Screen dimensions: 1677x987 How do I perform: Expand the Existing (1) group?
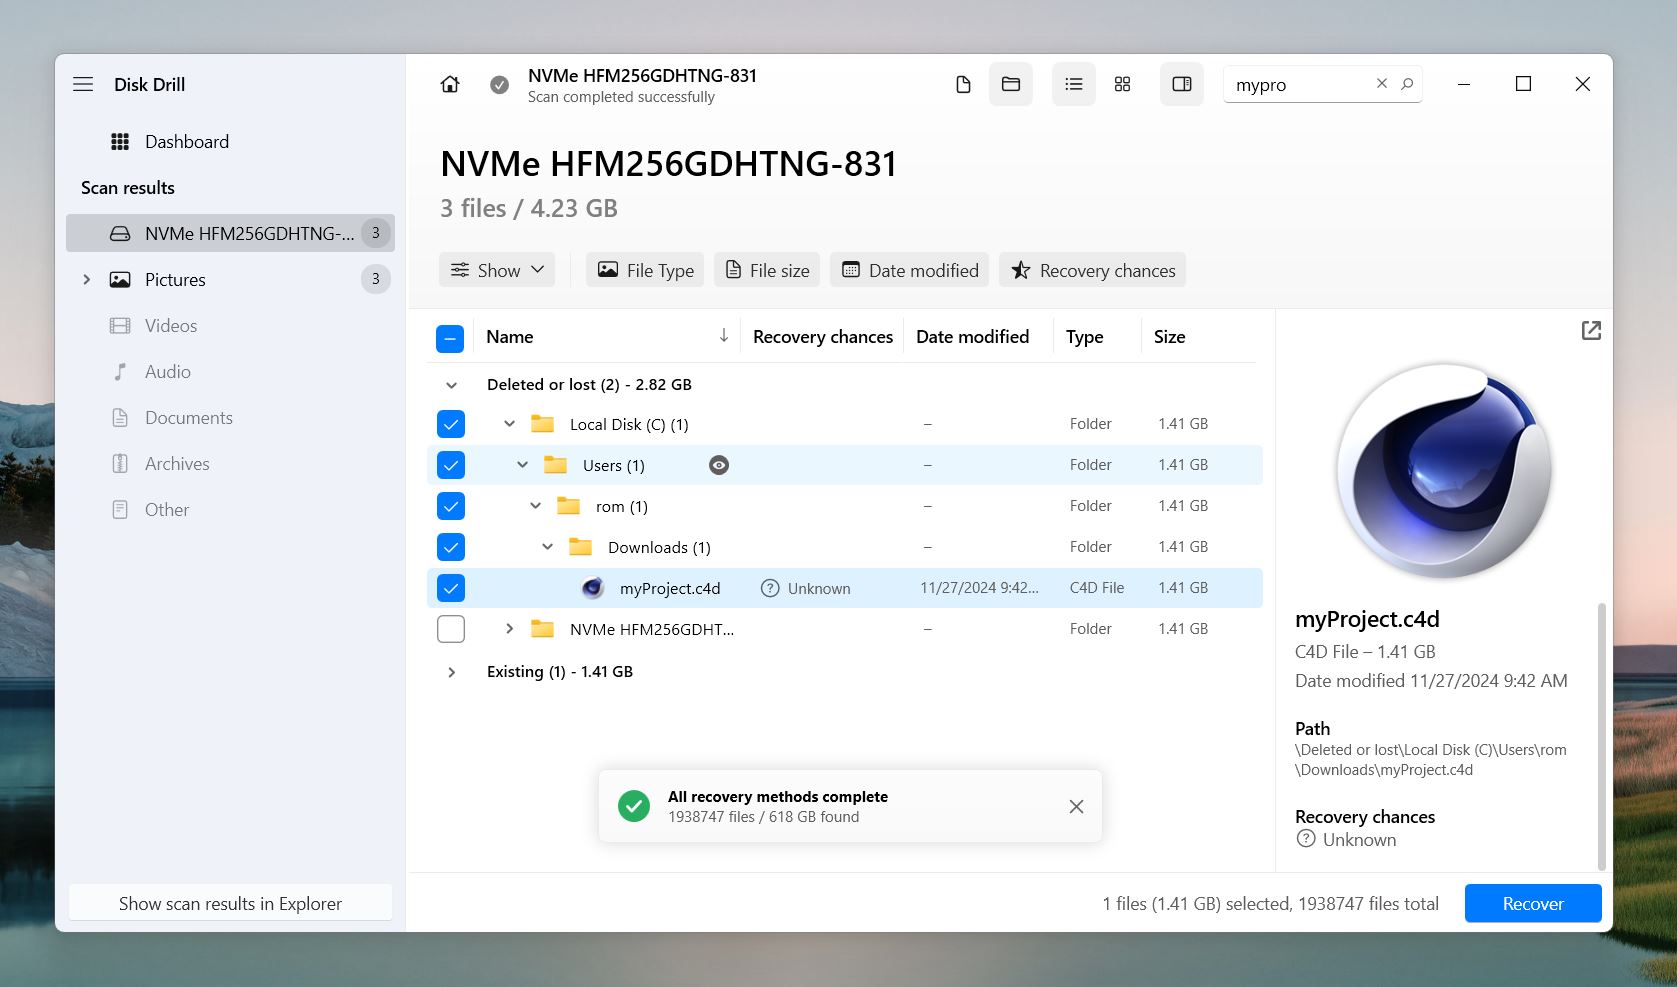click(451, 672)
